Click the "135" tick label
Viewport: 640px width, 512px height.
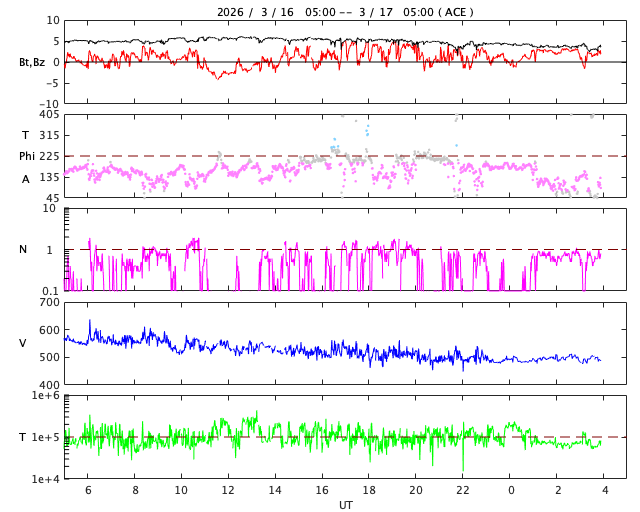[48, 177]
